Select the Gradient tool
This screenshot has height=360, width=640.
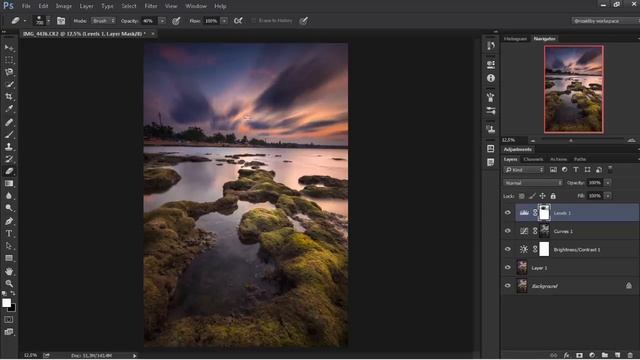9,183
